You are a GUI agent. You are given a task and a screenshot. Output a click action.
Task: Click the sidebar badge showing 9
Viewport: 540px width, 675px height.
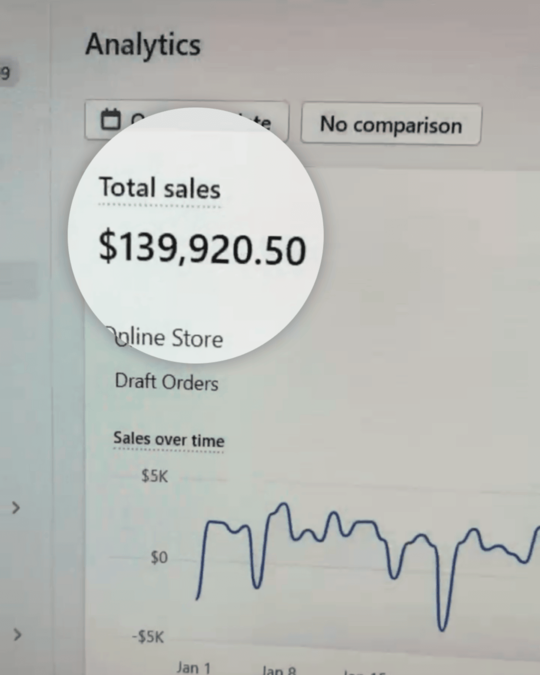pos(6,73)
